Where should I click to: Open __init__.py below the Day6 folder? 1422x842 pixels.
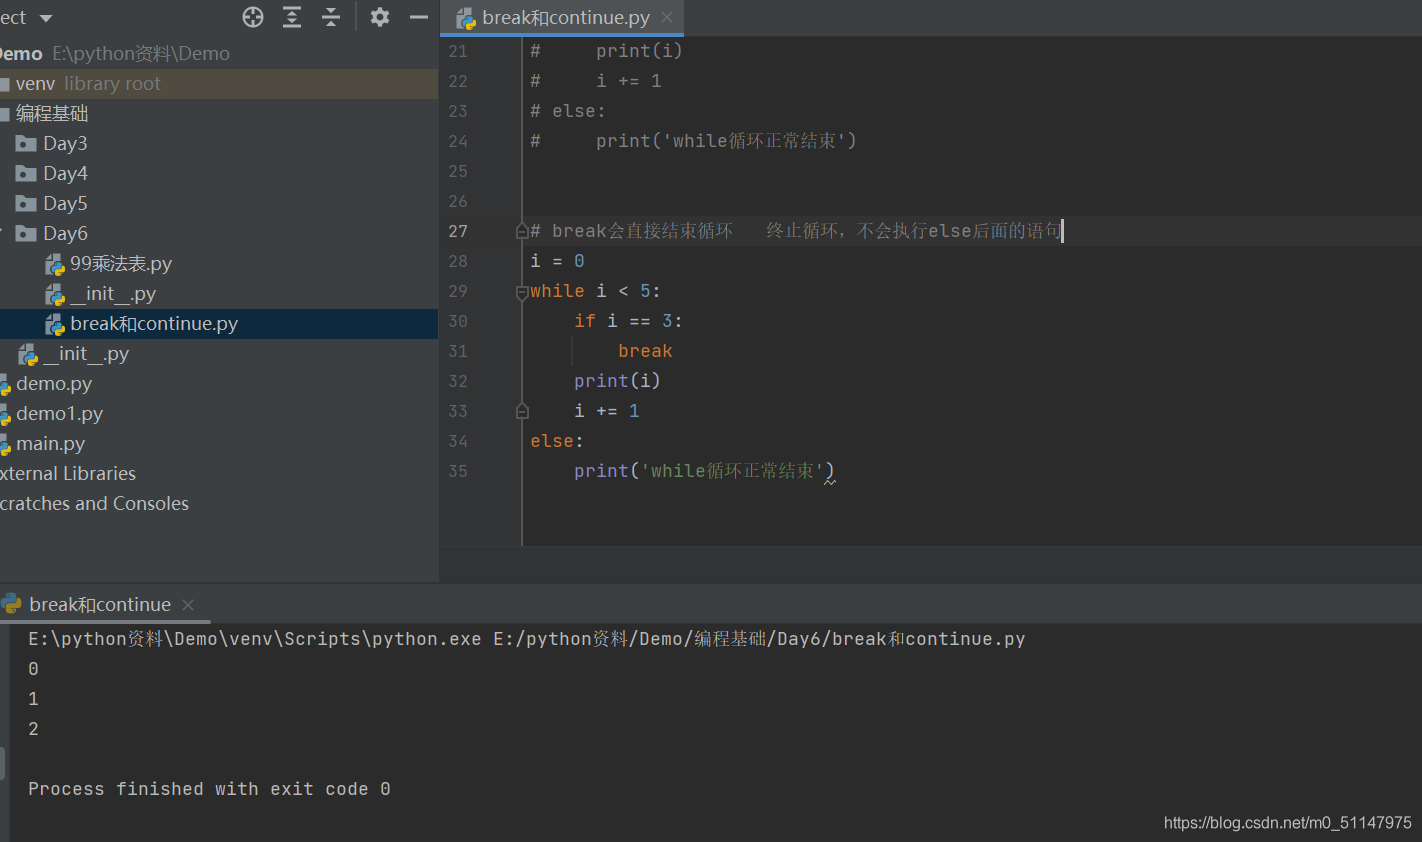point(86,354)
